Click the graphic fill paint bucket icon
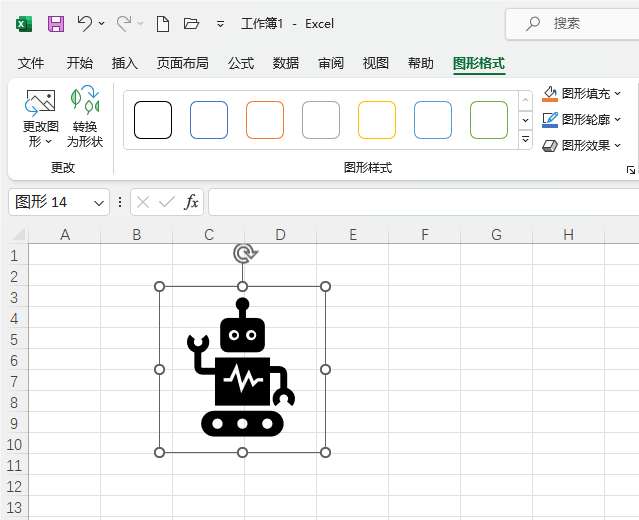639x520 pixels. [x=550, y=93]
